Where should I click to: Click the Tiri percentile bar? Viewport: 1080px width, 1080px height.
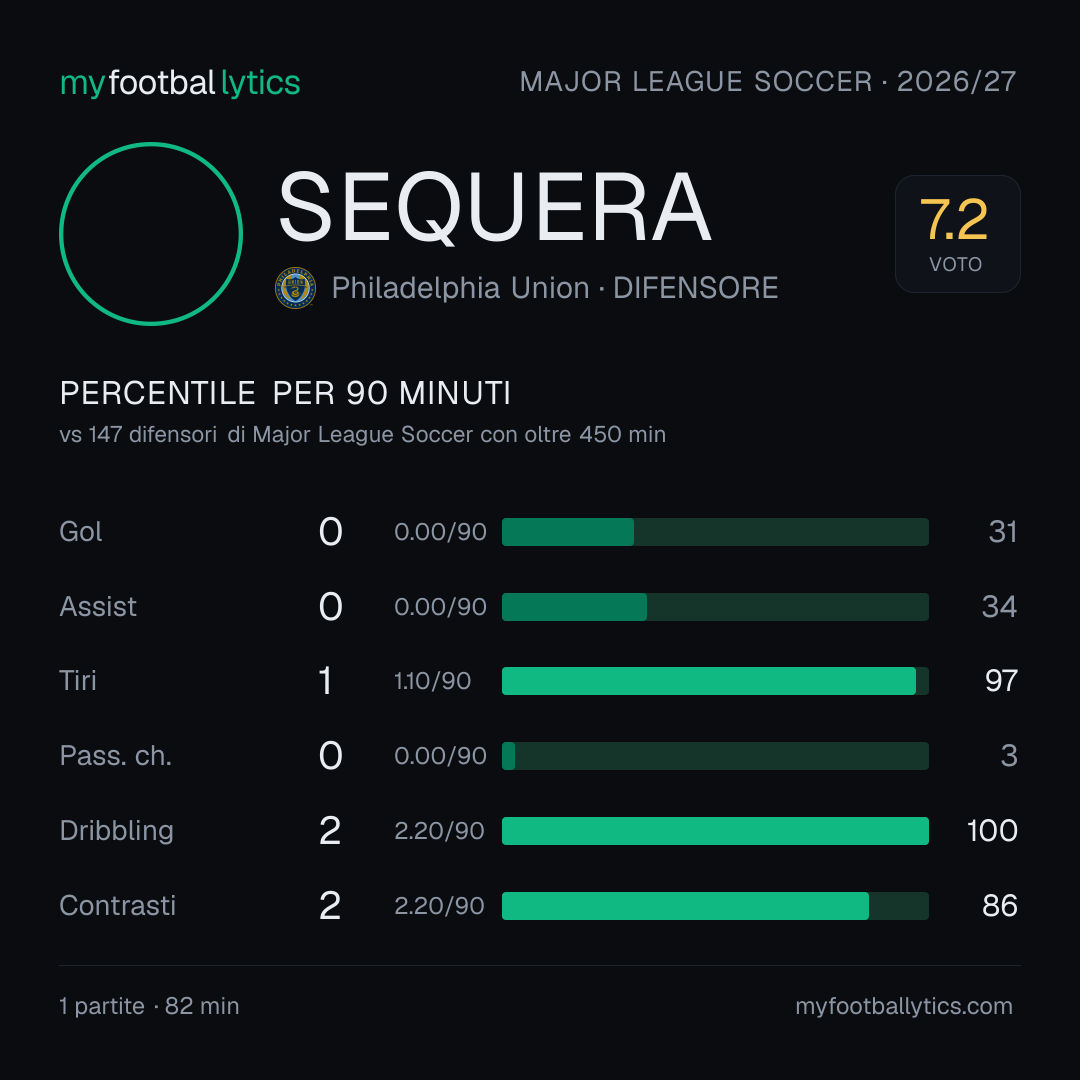tap(715, 681)
